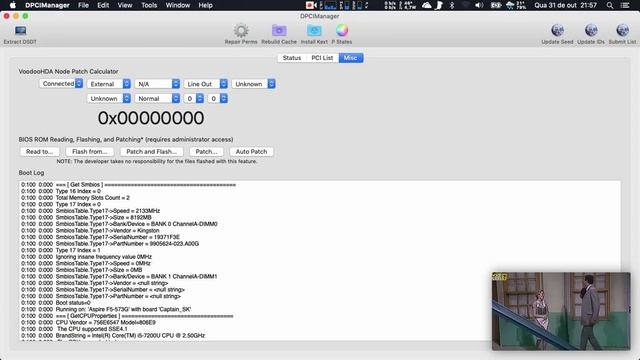The height and width of the screenshot is (360, 640).
Task: Open the File menu
Action: pos(83,5)
